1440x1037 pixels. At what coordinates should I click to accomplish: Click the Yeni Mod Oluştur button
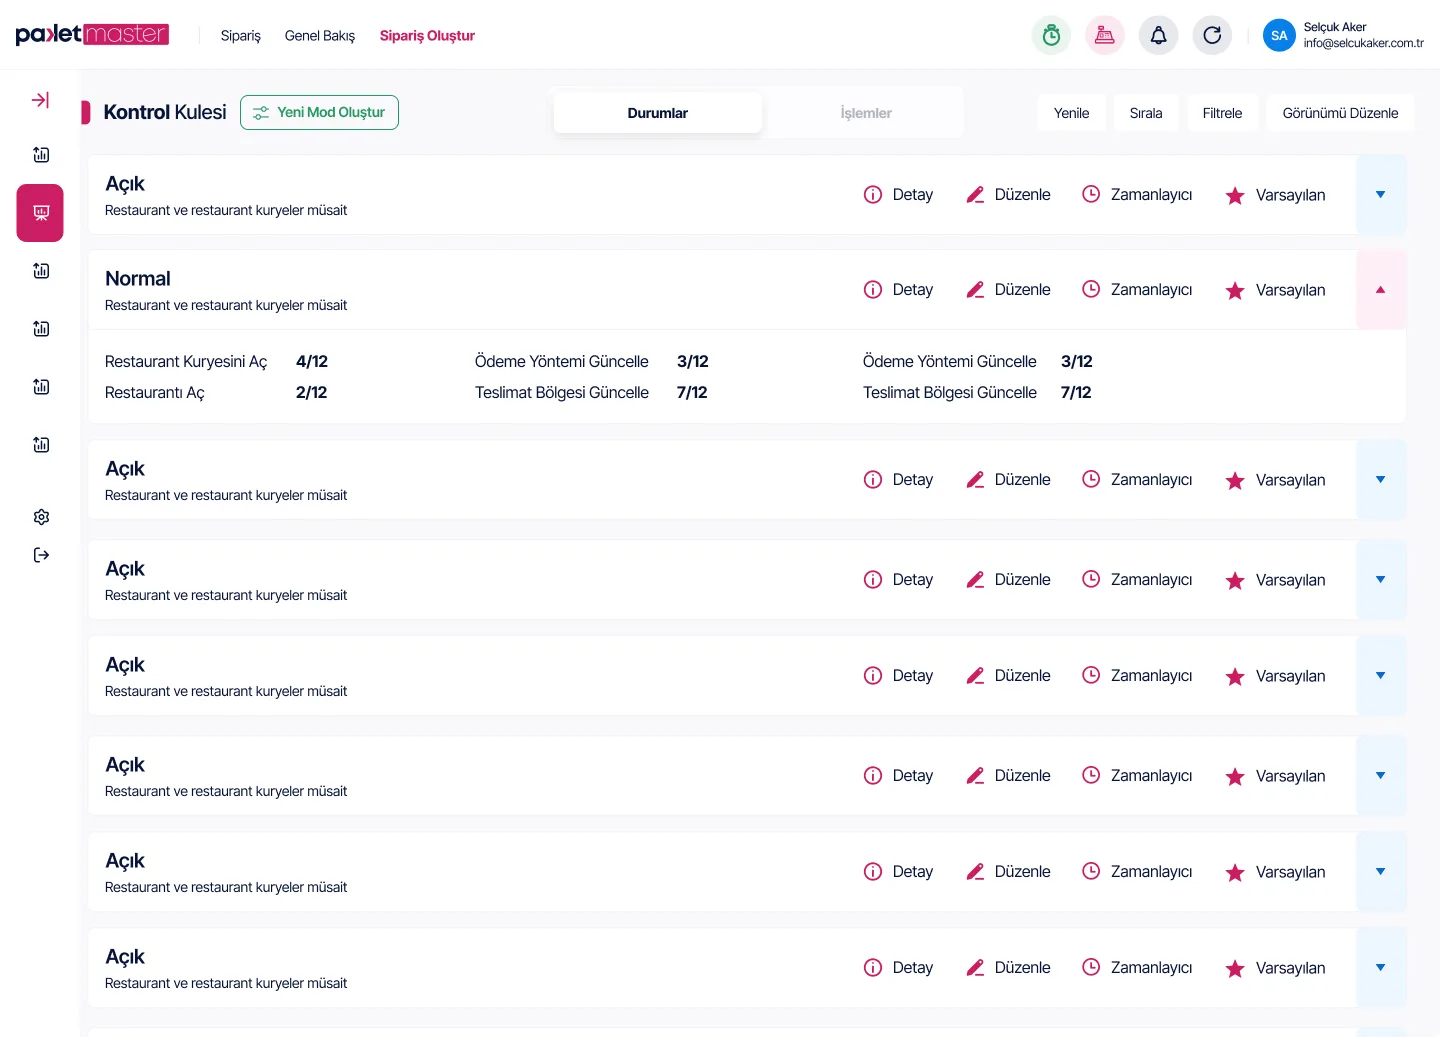[x=319, y=113]
